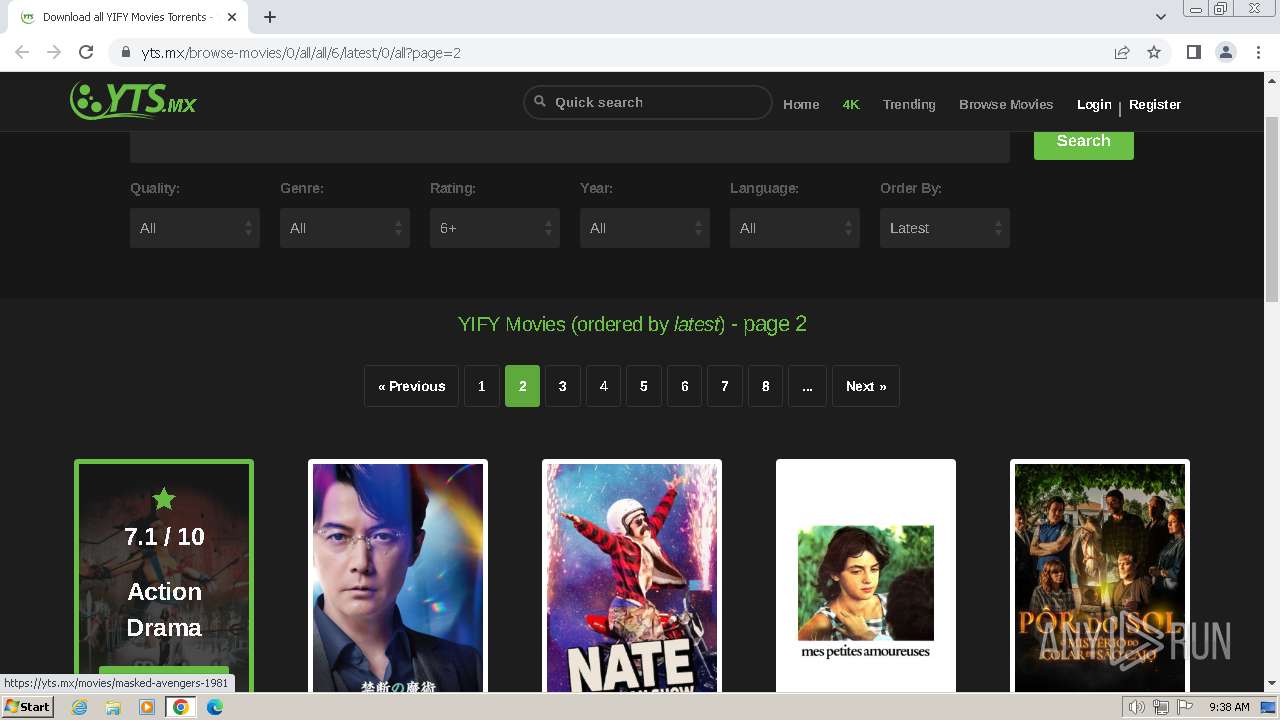Launch Microsoft Edge from the taskbar
This screenshot has height=720, width=1280.
tap(215, 707)
